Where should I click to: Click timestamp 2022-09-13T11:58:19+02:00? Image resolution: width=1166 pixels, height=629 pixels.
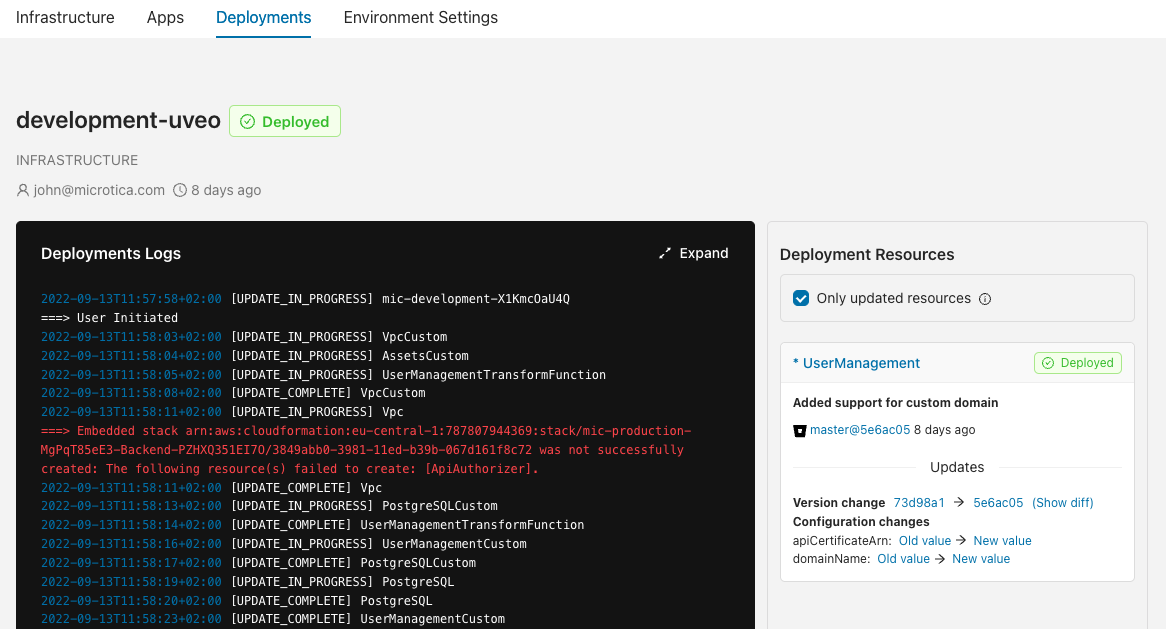(131, 581)
